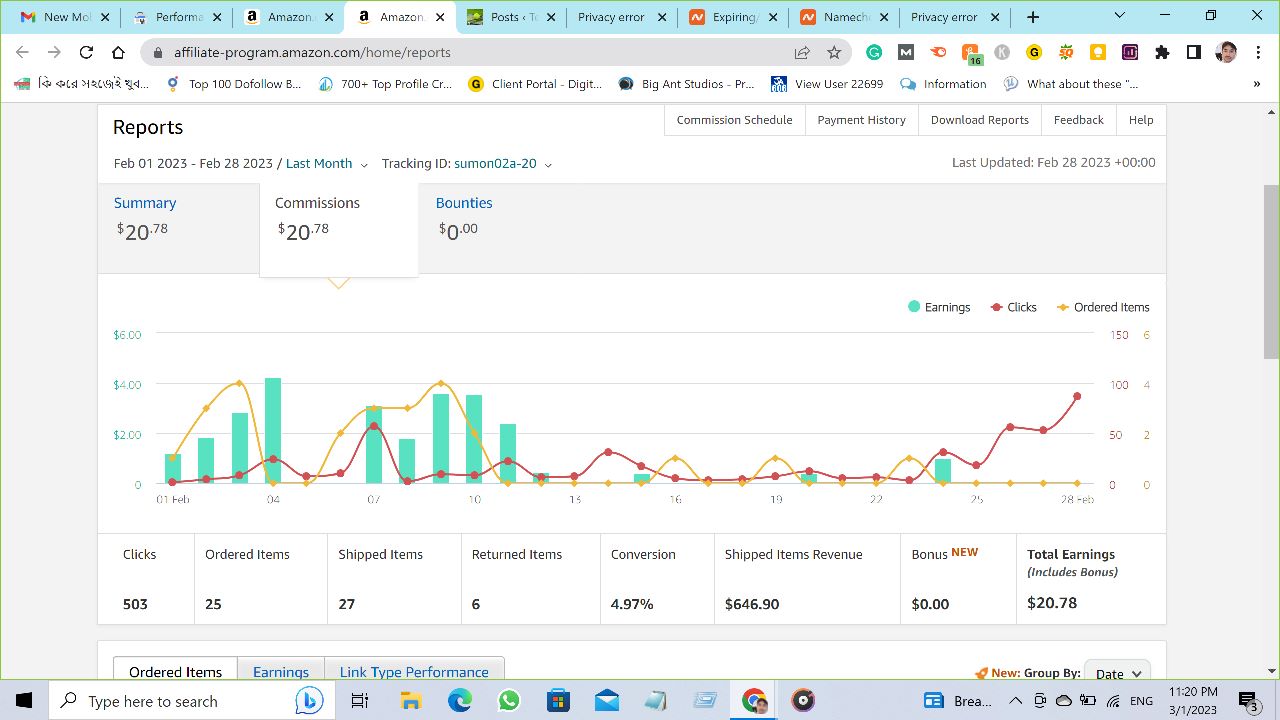Open the Chrome three-dot menu
1280x720 pixels.
1259,53
